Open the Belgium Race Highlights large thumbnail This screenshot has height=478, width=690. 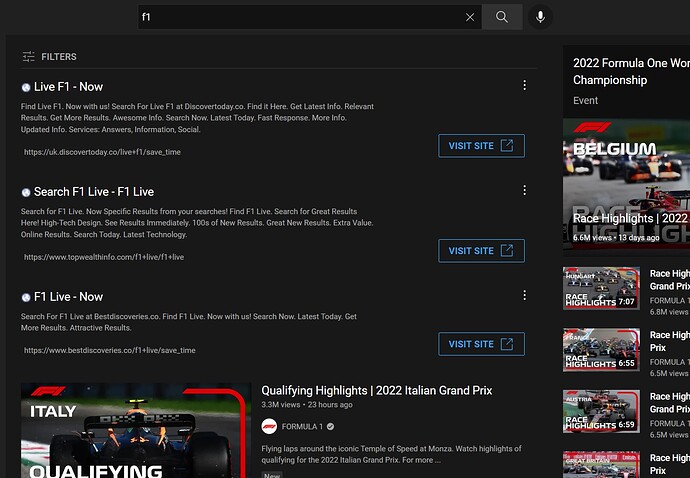tap(626, 187)
